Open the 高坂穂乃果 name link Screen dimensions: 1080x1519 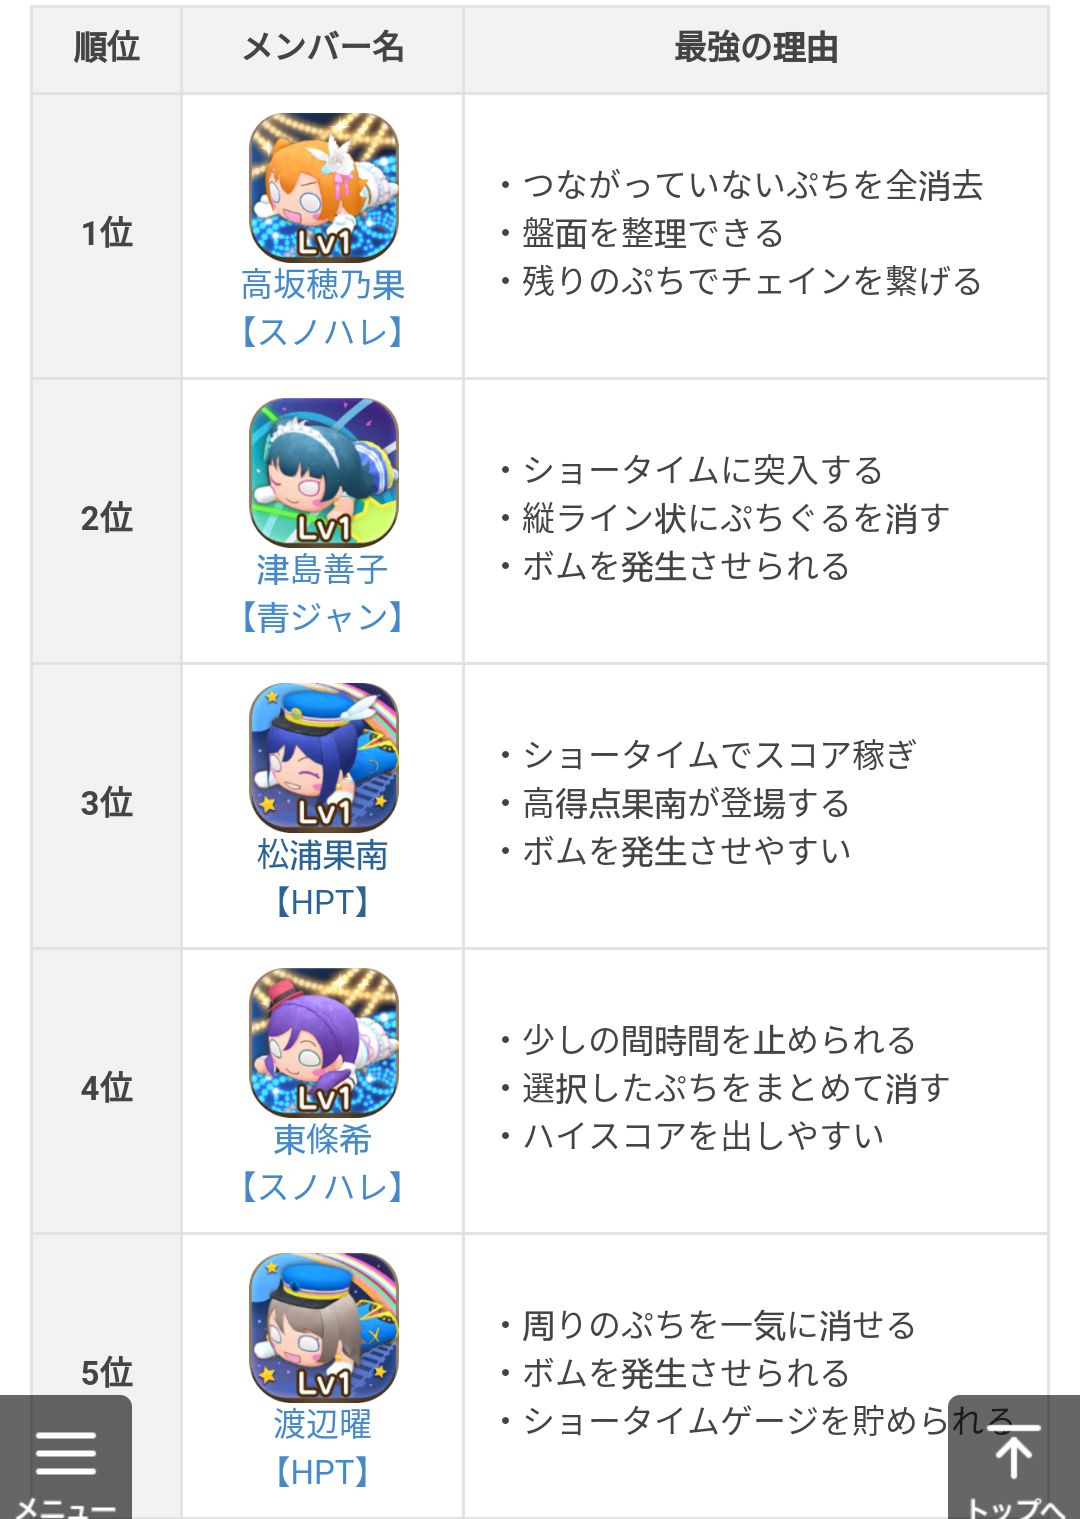pos(323,285)
